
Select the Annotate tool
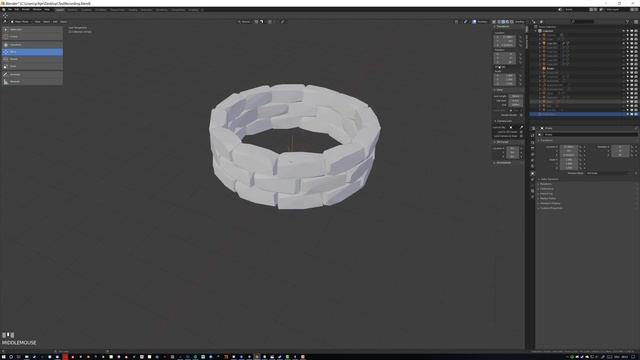point(32,74)
